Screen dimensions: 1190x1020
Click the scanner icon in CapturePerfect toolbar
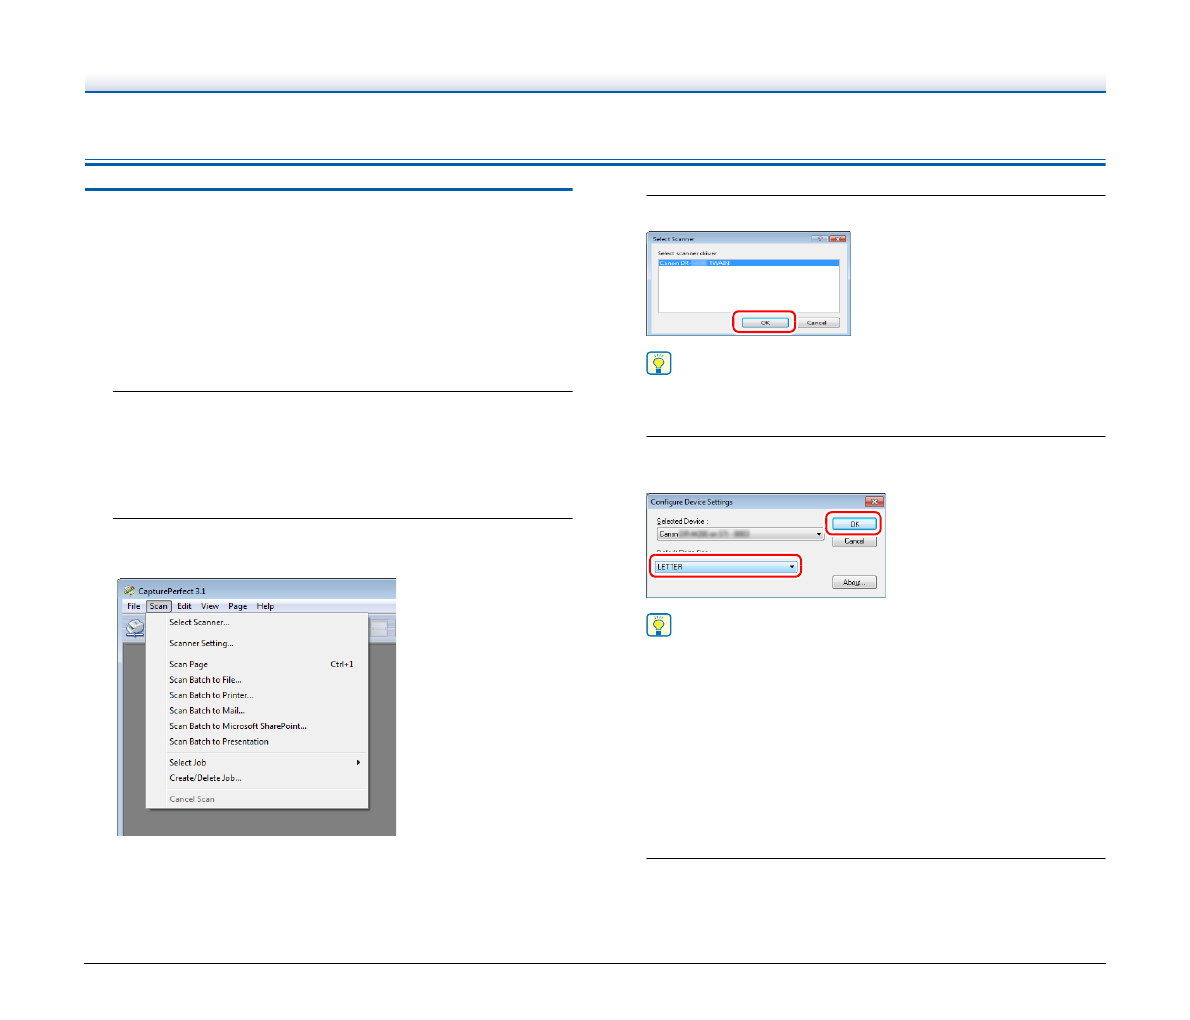134,628
